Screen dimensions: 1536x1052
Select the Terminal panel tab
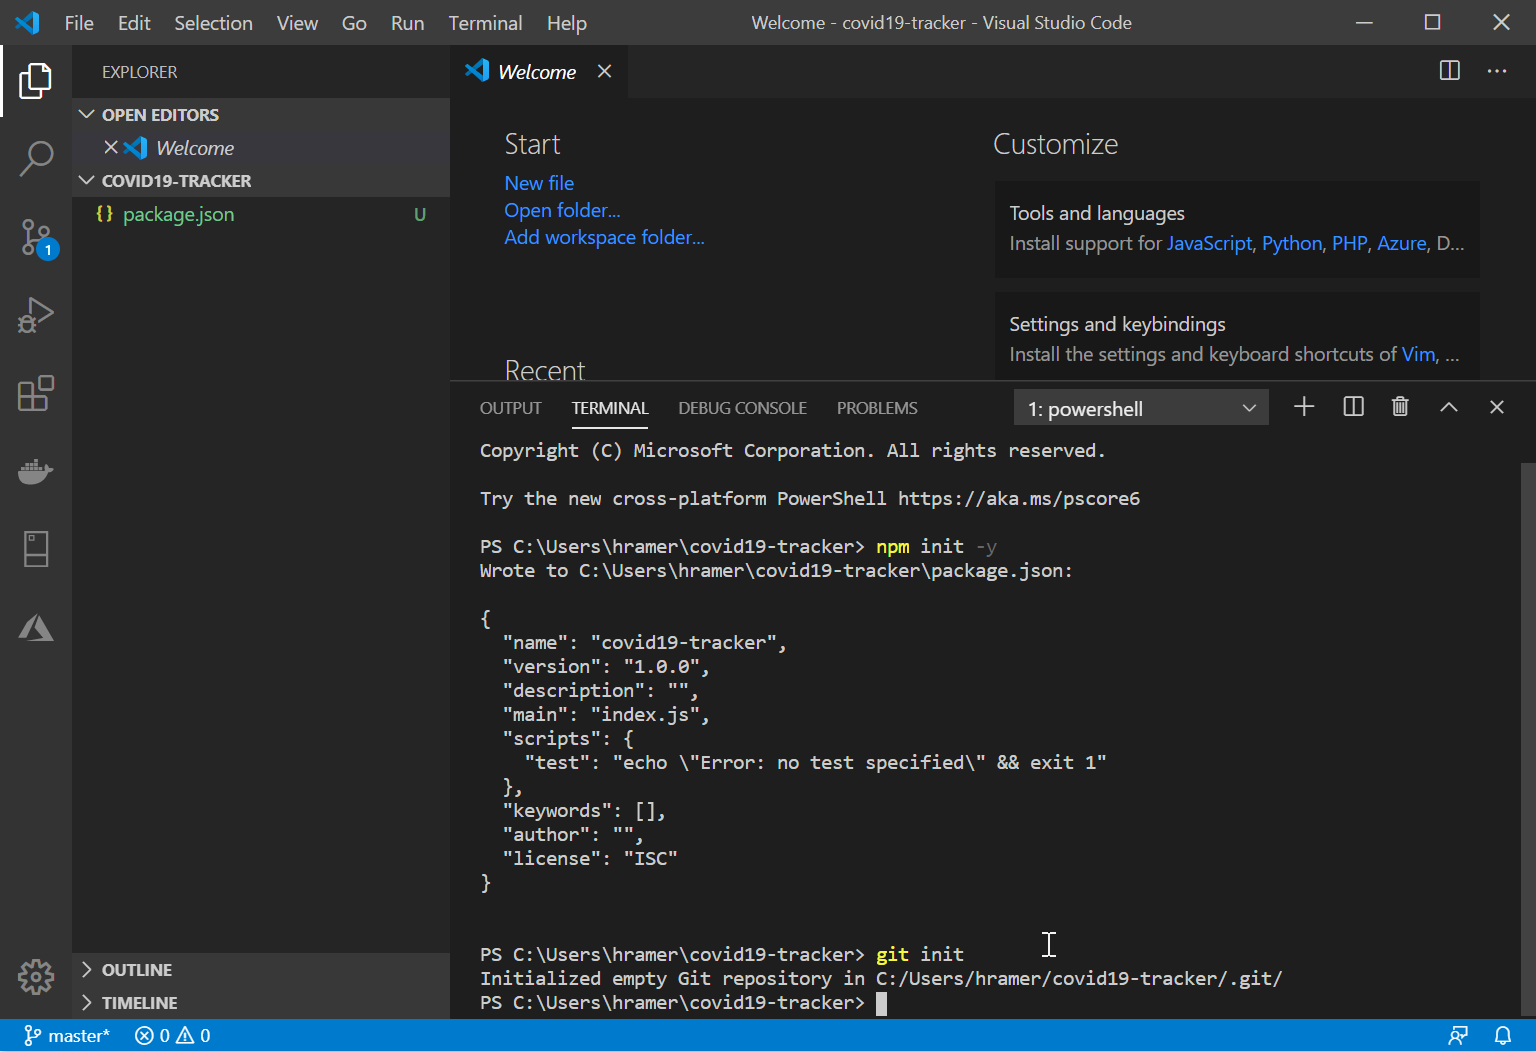610,408
